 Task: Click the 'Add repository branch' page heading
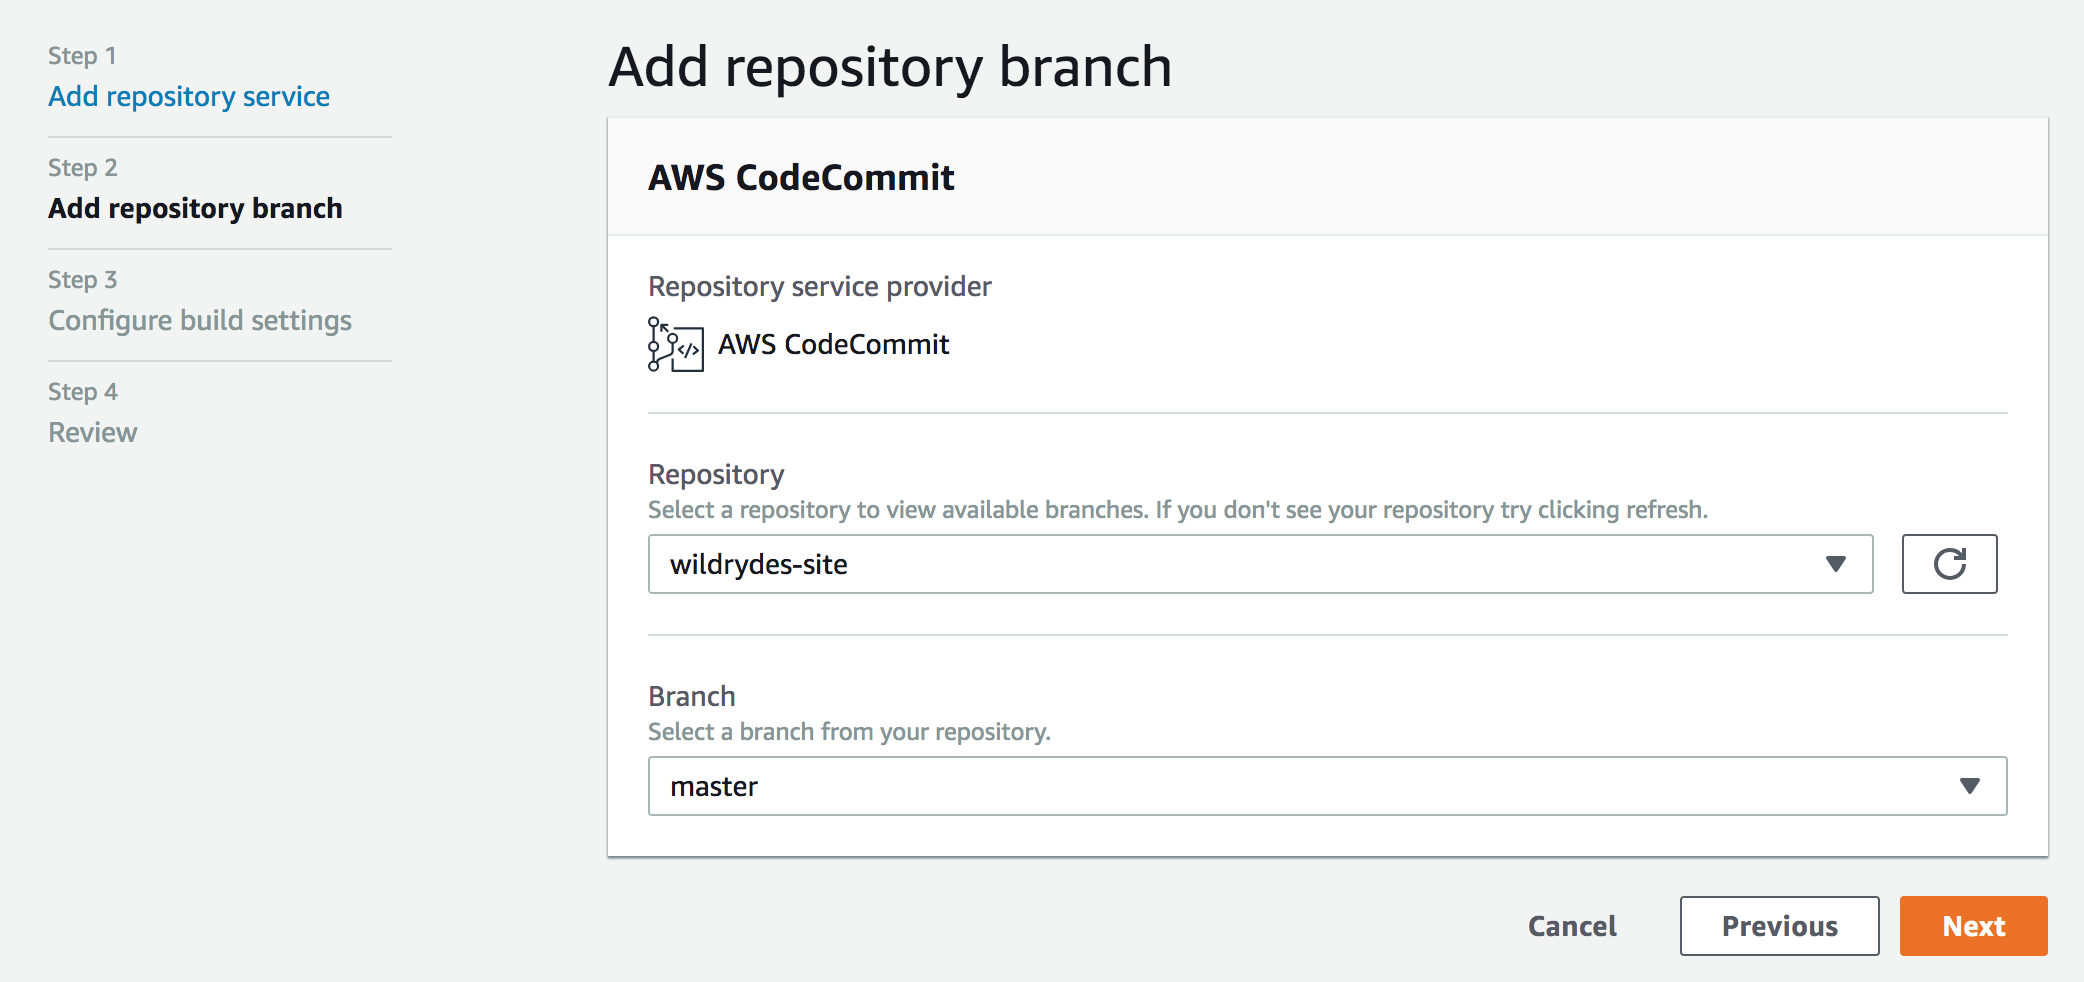[x=890, y=67]
